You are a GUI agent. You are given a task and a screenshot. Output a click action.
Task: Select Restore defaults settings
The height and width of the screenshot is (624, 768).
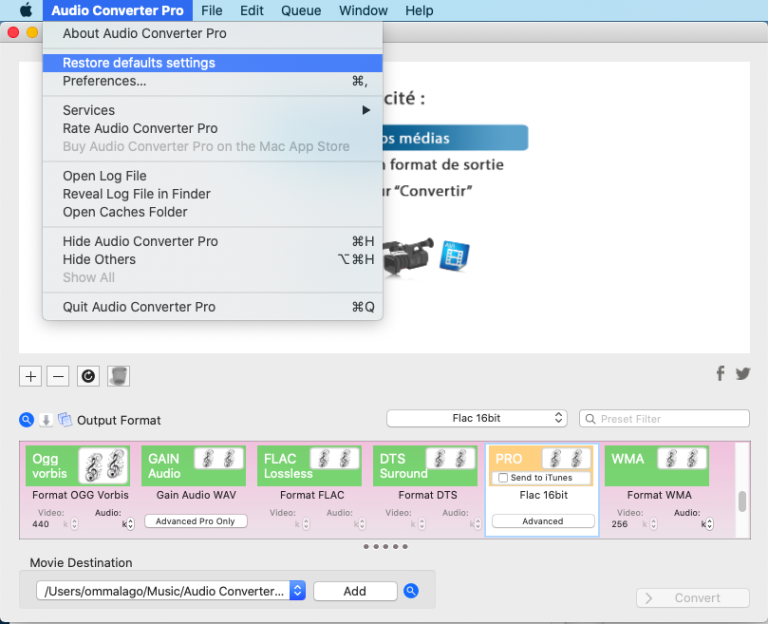pyautogui.click(x=213, y=63)
